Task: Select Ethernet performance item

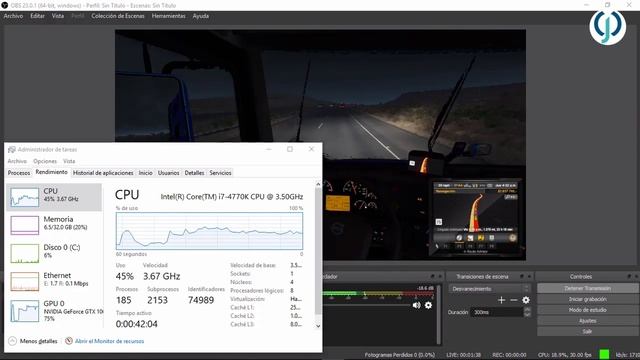Action: pos(54,281)
